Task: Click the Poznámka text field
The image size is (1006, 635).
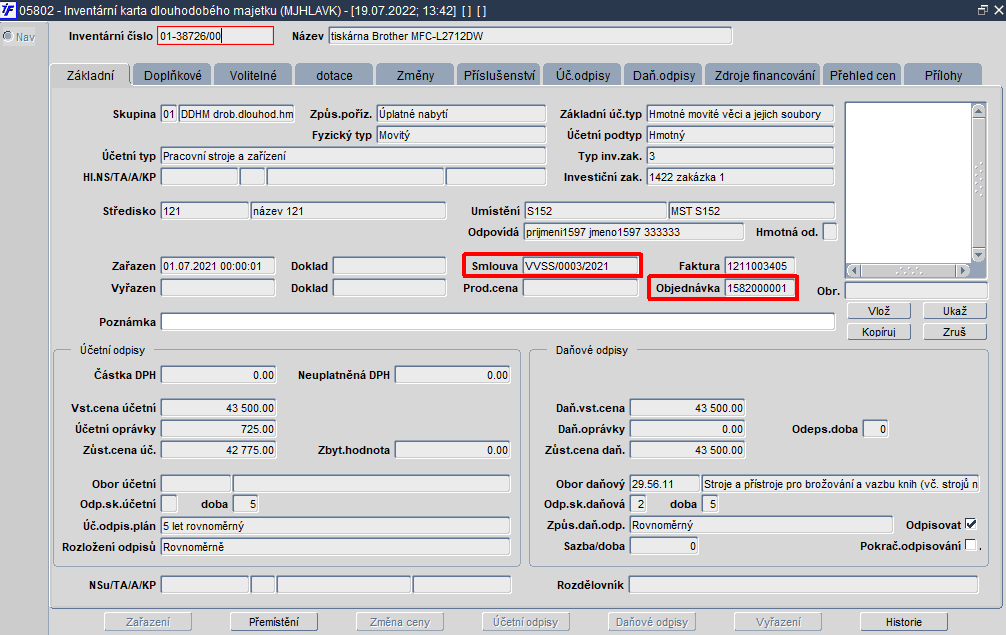Action: point(498,321)
